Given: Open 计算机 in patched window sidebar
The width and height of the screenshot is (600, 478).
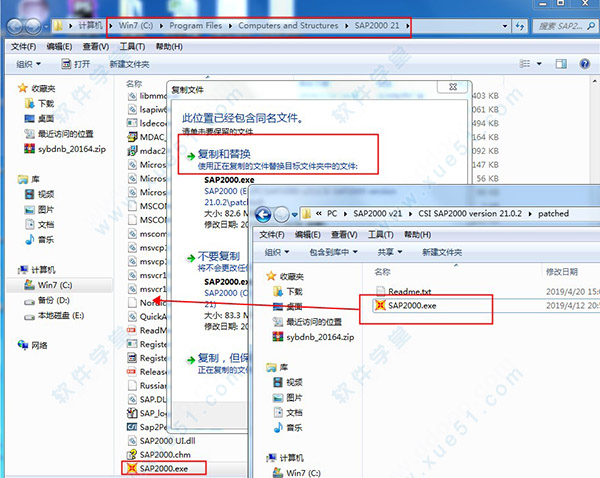Looking at the screenshot, I should coord(285,457).
